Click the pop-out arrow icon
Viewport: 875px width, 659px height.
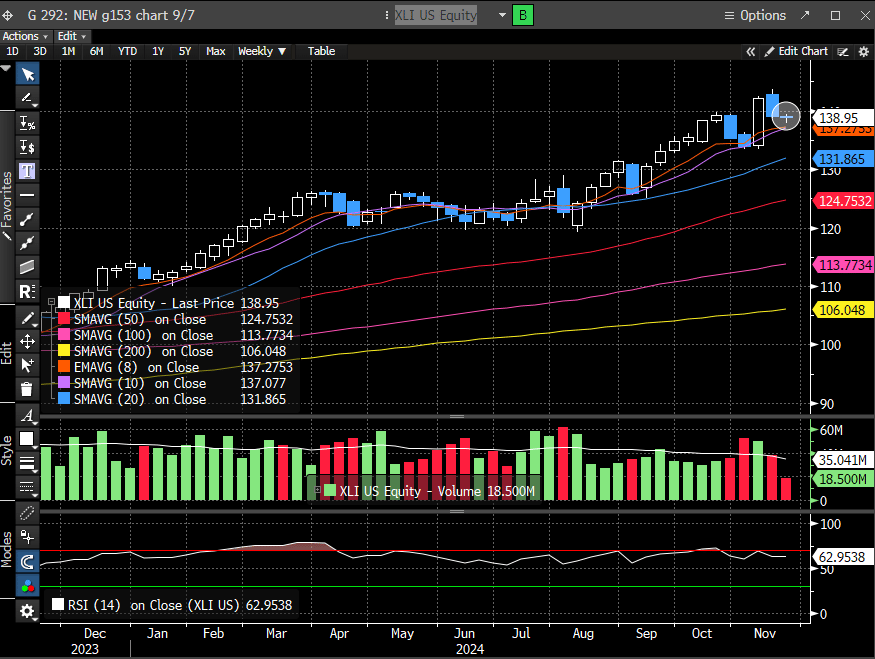click(805, 15)
